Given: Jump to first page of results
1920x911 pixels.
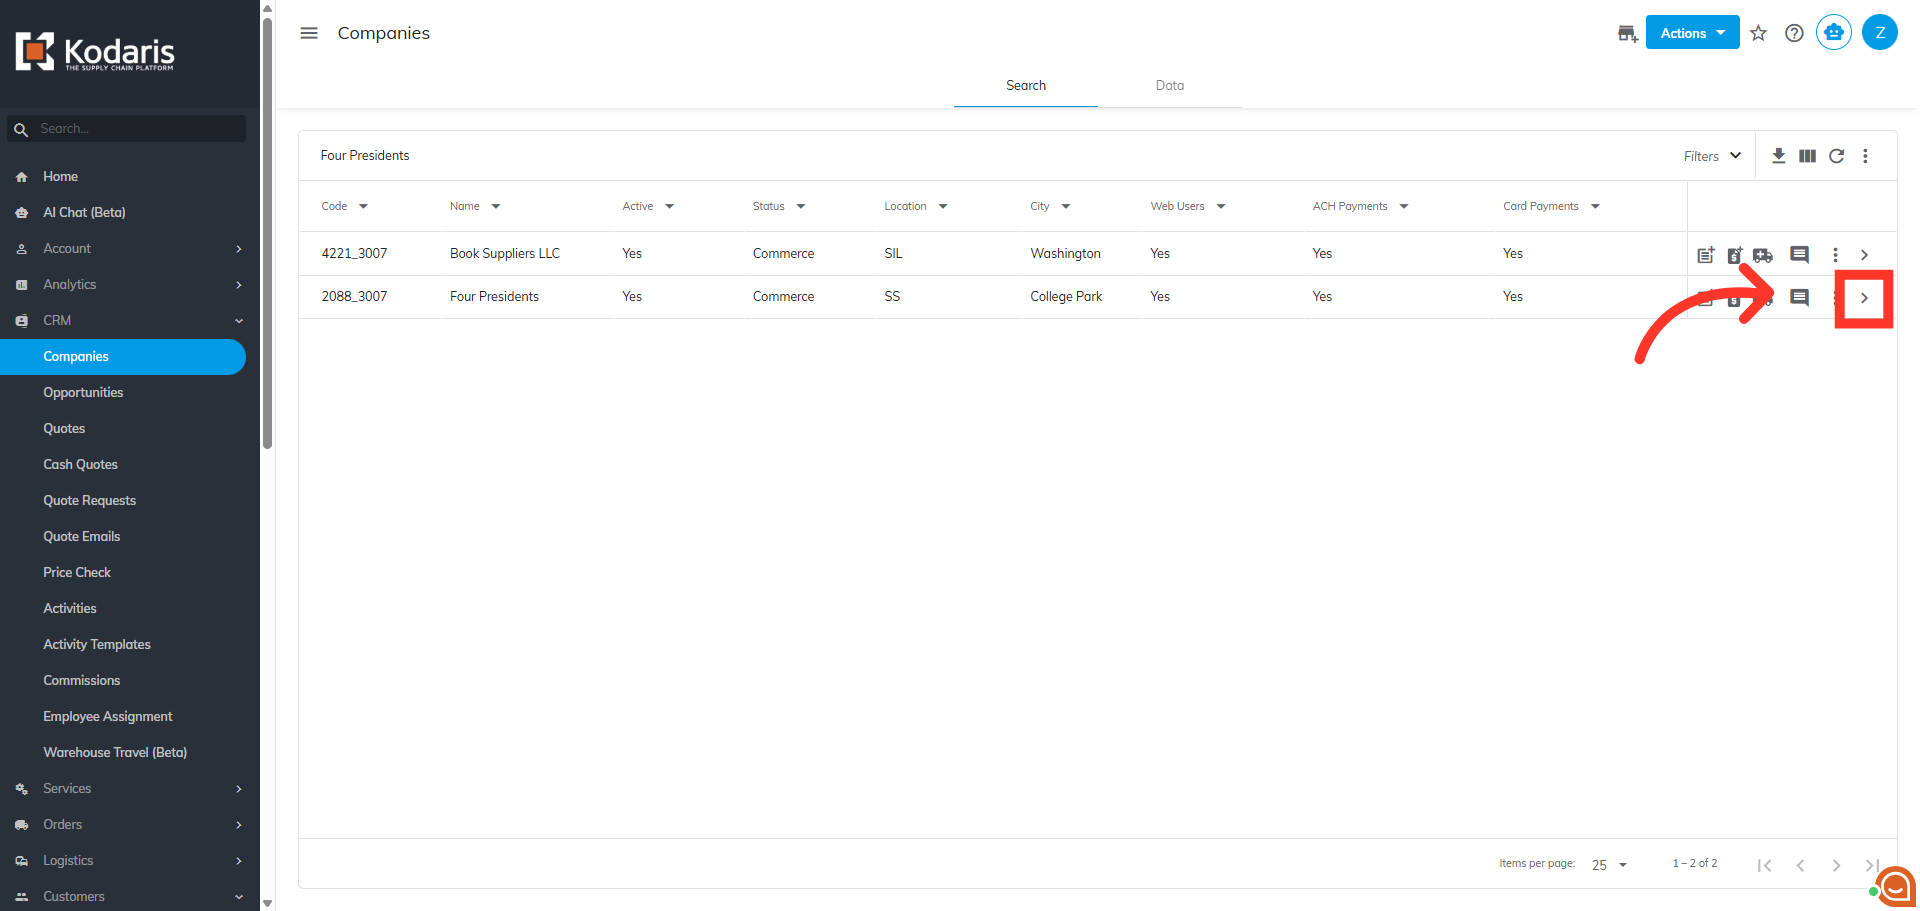Looking at the screenshot, I should pos(1764,865).
